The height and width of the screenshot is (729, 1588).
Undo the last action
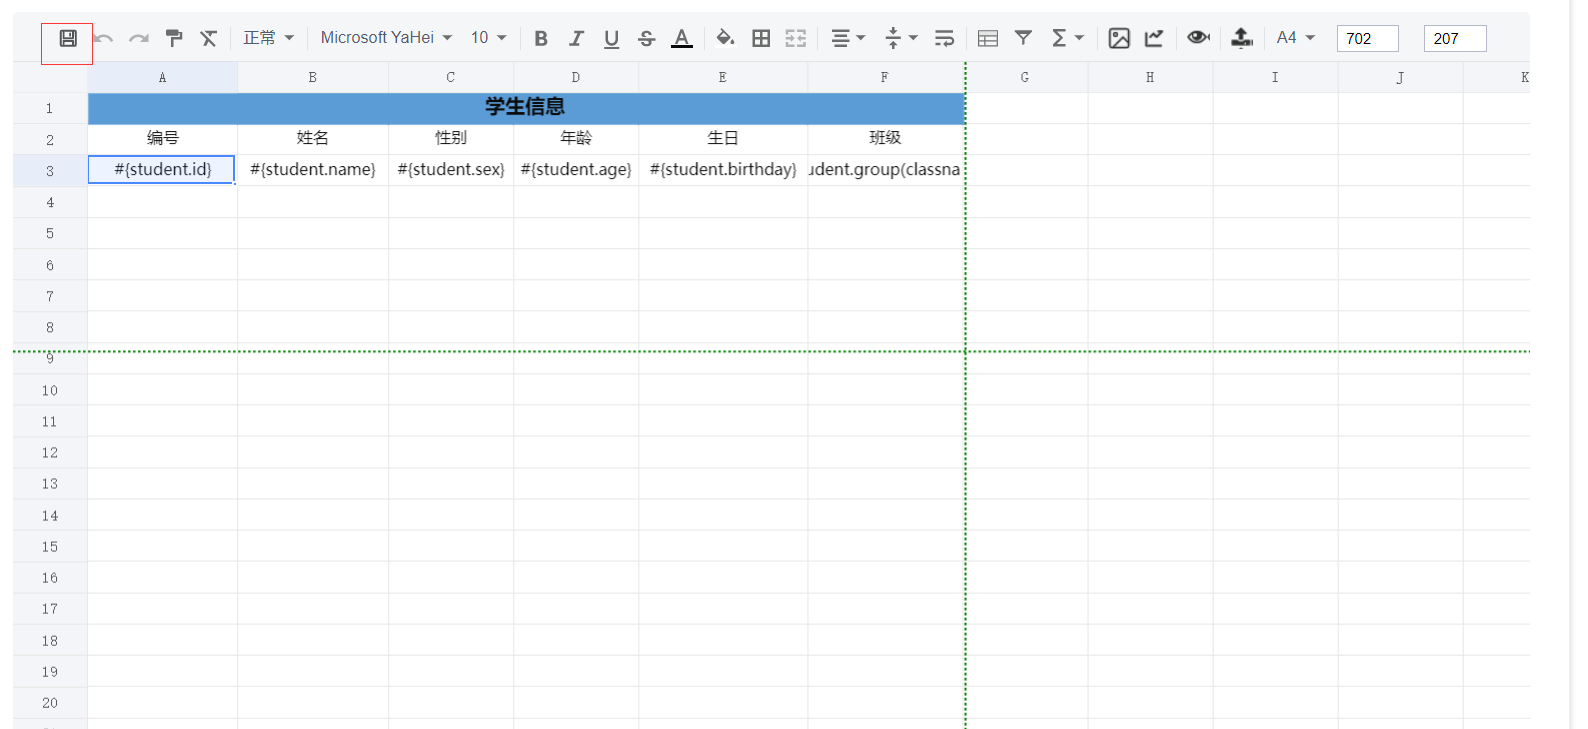(x=104, y=38)
